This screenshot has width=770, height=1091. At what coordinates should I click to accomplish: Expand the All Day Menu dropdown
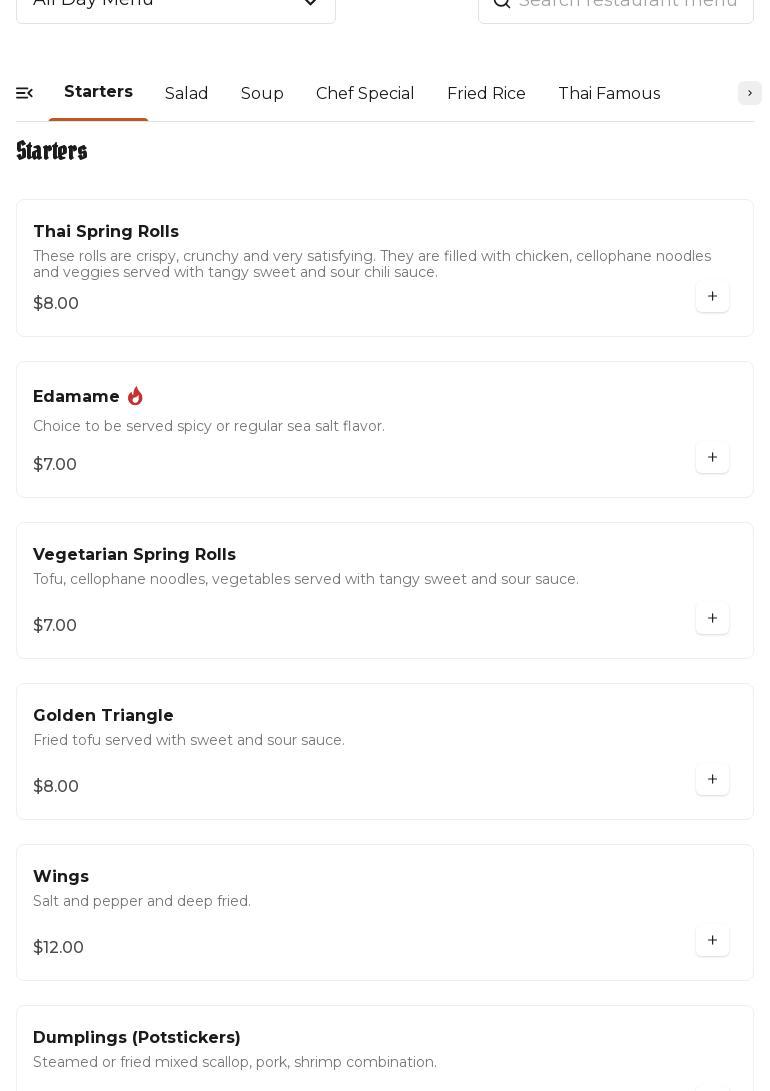pos(176,6)
